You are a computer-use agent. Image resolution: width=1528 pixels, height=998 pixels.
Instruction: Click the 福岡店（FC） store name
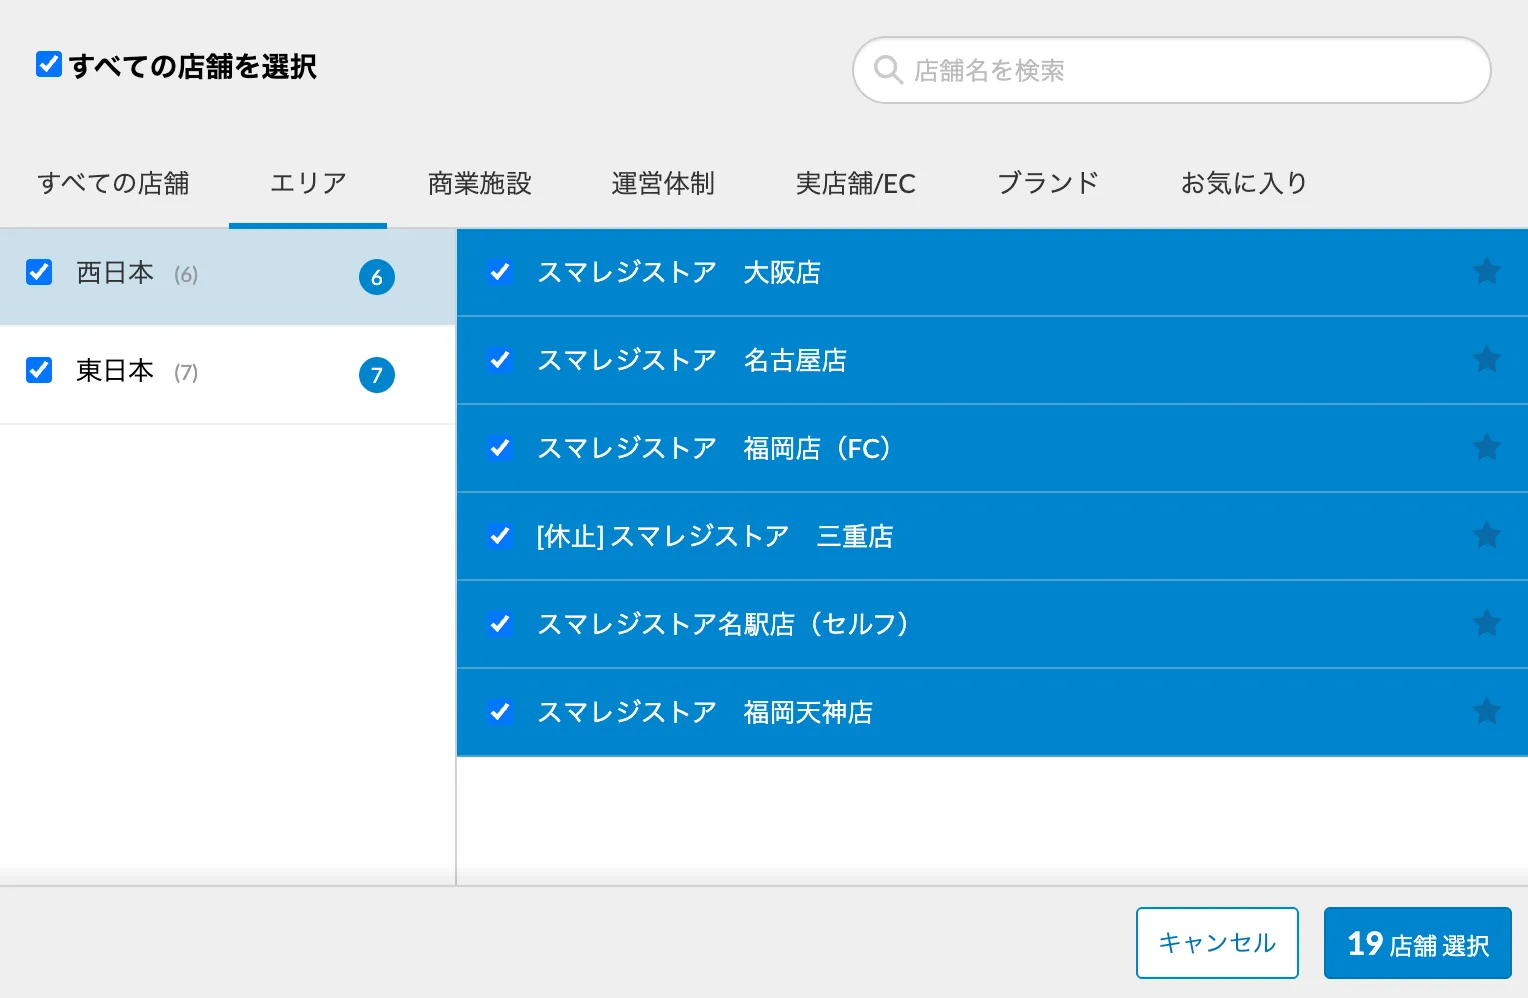click(715, 448)
